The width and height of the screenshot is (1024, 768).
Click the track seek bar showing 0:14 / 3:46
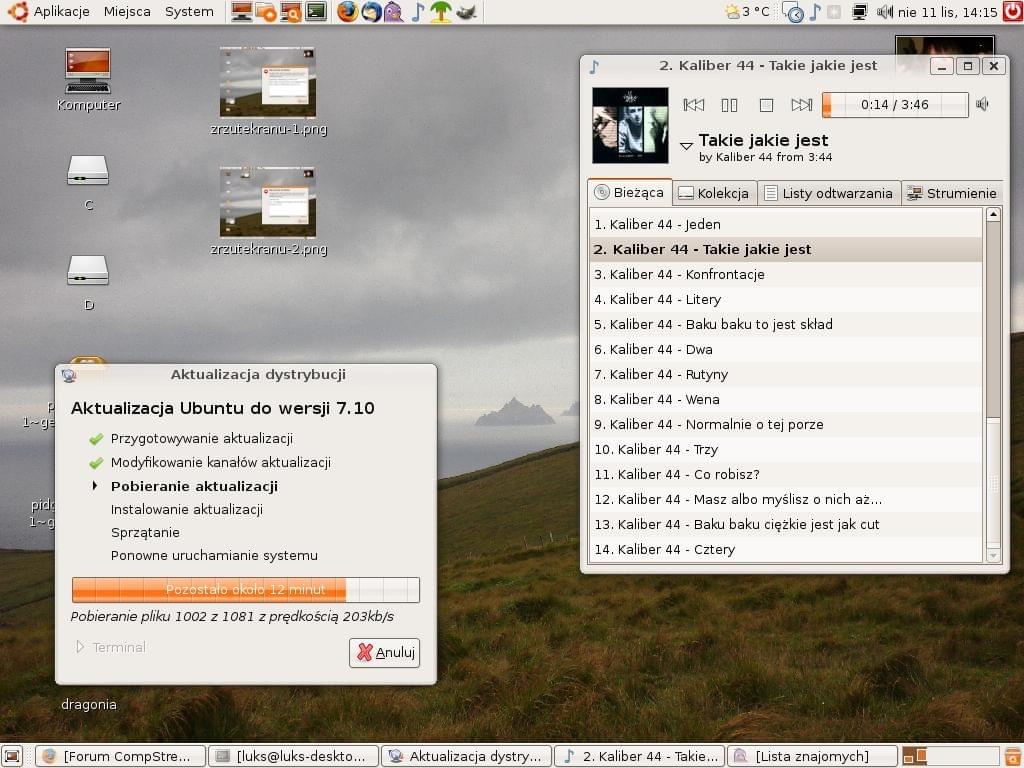tap(895, 104)
